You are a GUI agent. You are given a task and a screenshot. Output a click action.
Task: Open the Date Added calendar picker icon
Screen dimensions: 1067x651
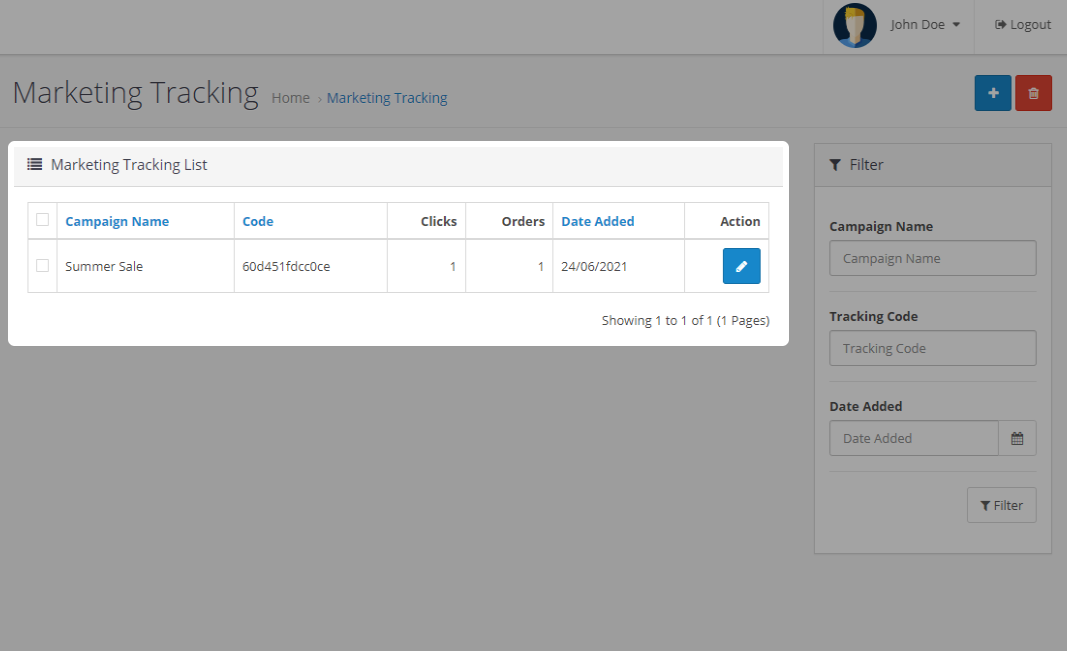[x=1017, y=438]
